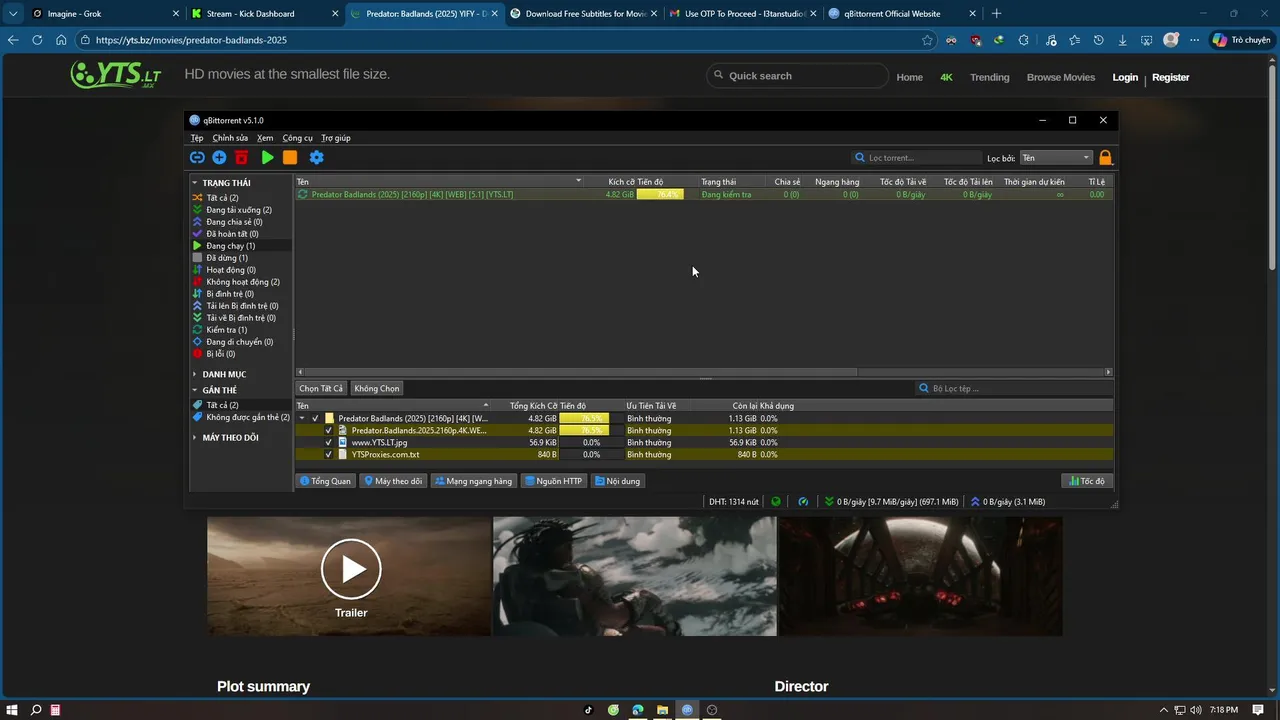This screenshot has width=1280, height=720.
Task: Click the browser back arrow
Action: coord(13,40)
